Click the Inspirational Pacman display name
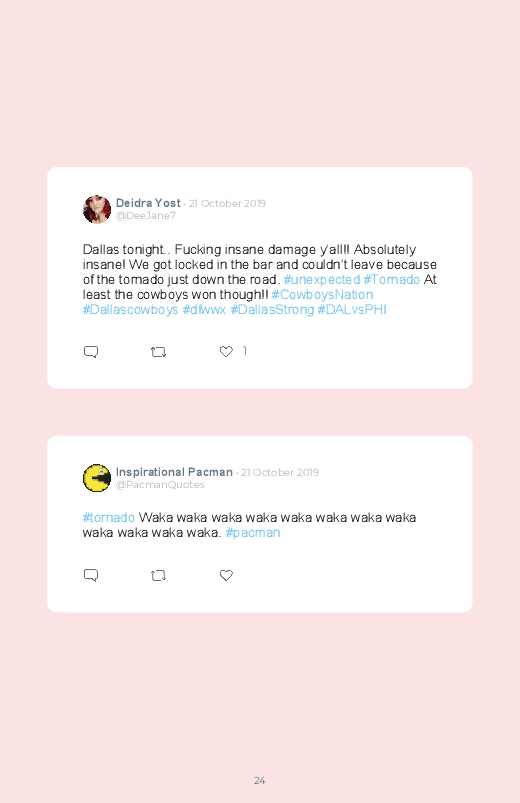520x803 pixels. pos(174,472)
